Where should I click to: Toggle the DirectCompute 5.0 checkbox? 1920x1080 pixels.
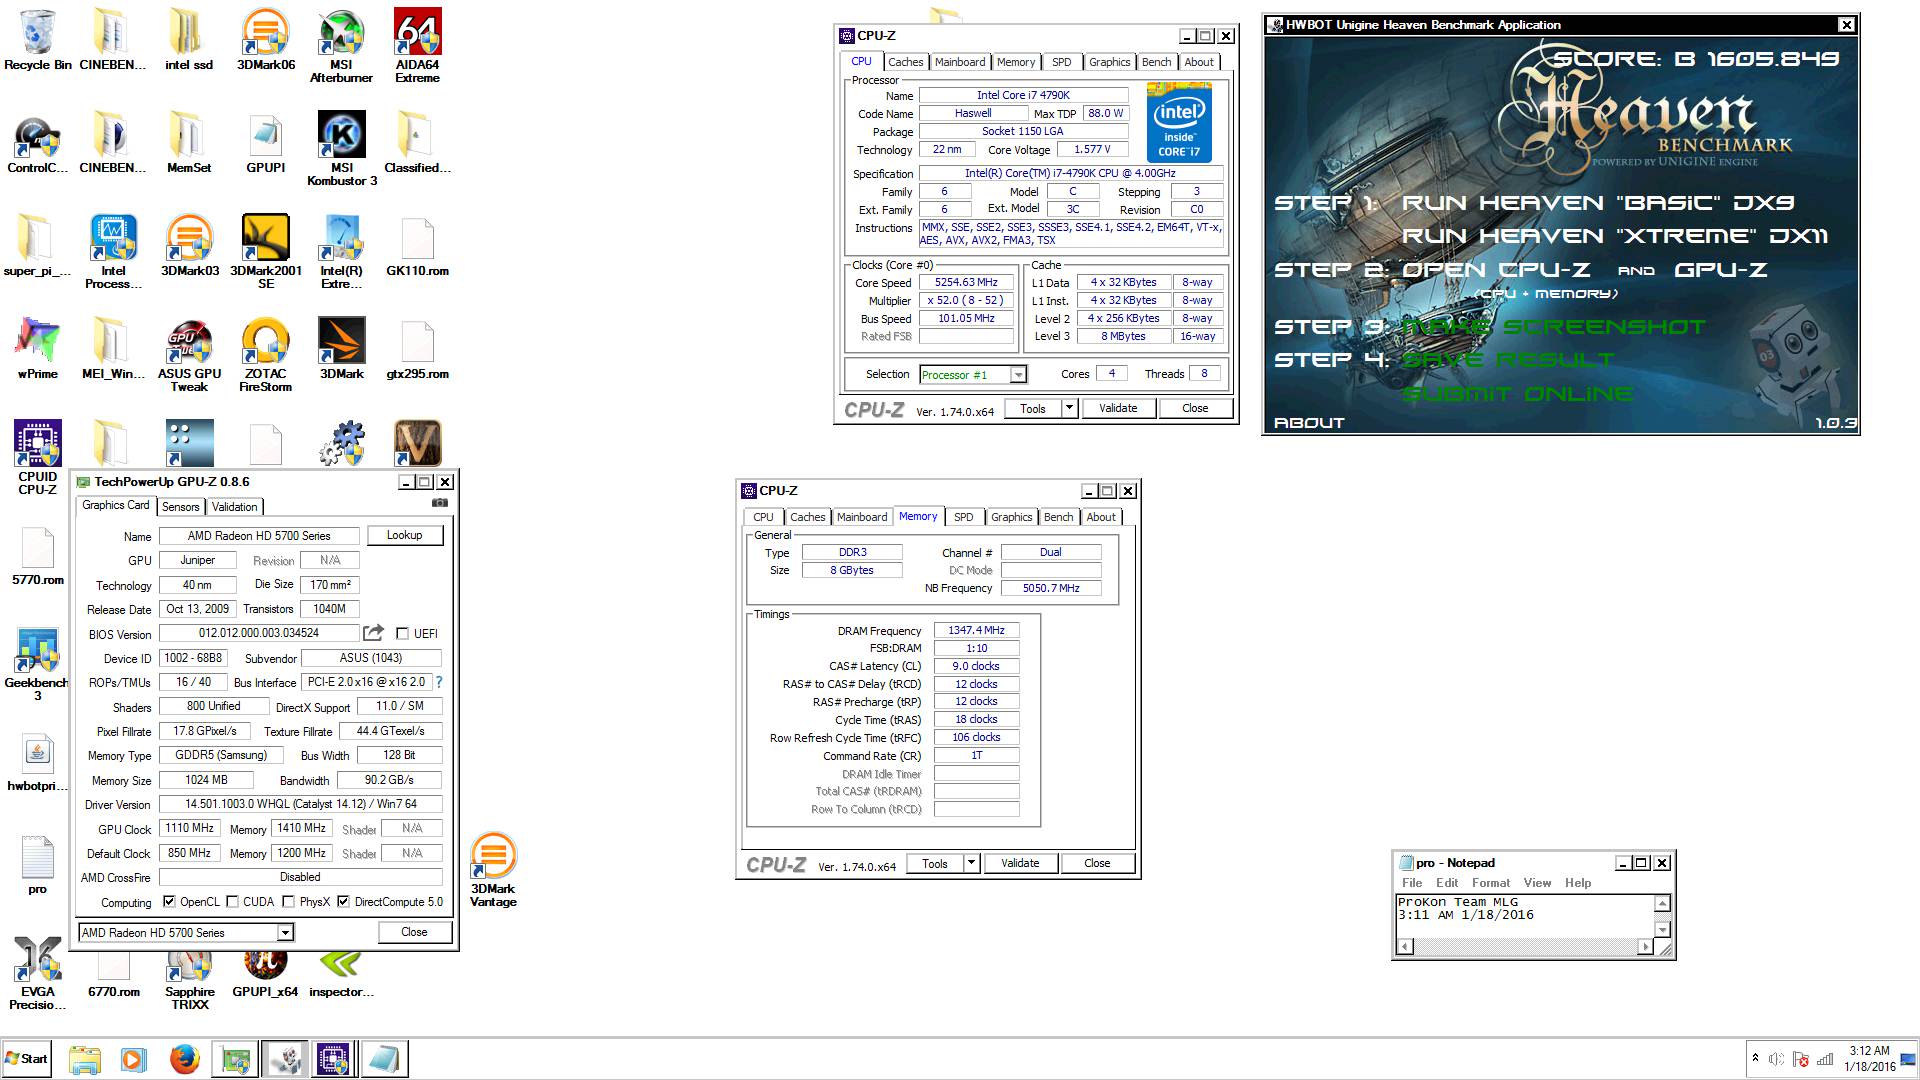343,901
